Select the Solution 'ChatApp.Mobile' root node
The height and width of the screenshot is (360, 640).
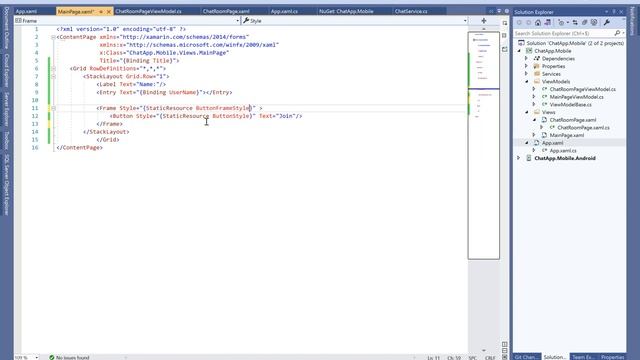[x=575, y=43]
